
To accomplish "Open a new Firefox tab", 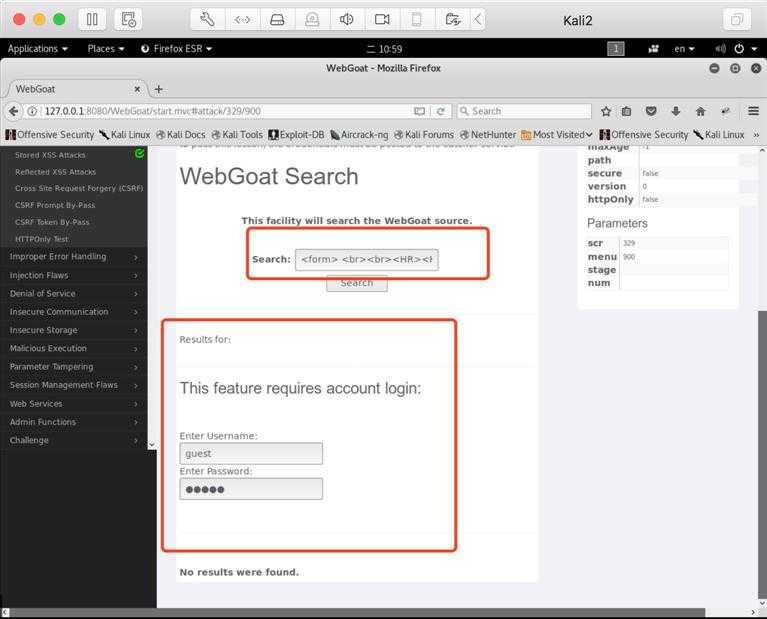I will [158, 89].
